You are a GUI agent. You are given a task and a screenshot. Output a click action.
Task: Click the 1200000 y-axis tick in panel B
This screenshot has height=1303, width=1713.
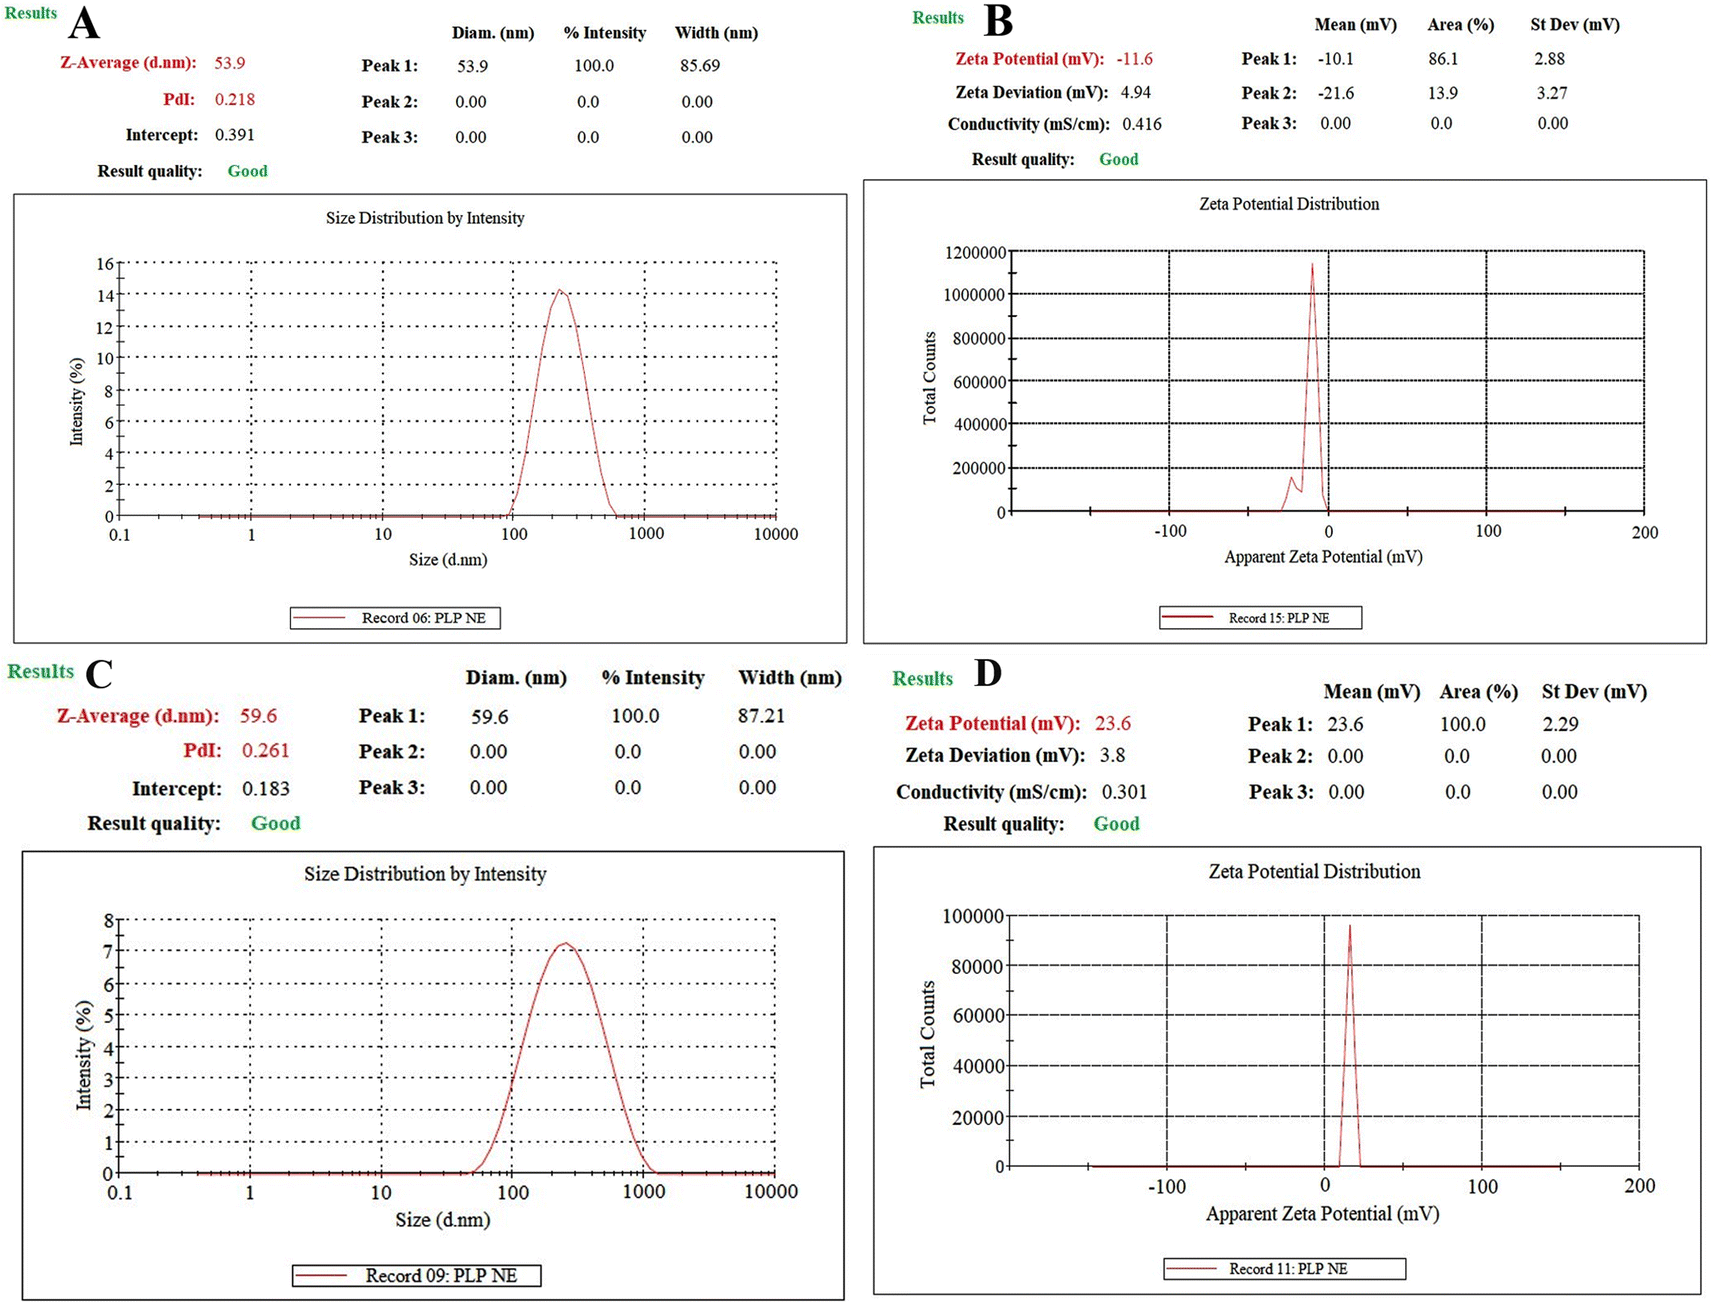(975, 253)
